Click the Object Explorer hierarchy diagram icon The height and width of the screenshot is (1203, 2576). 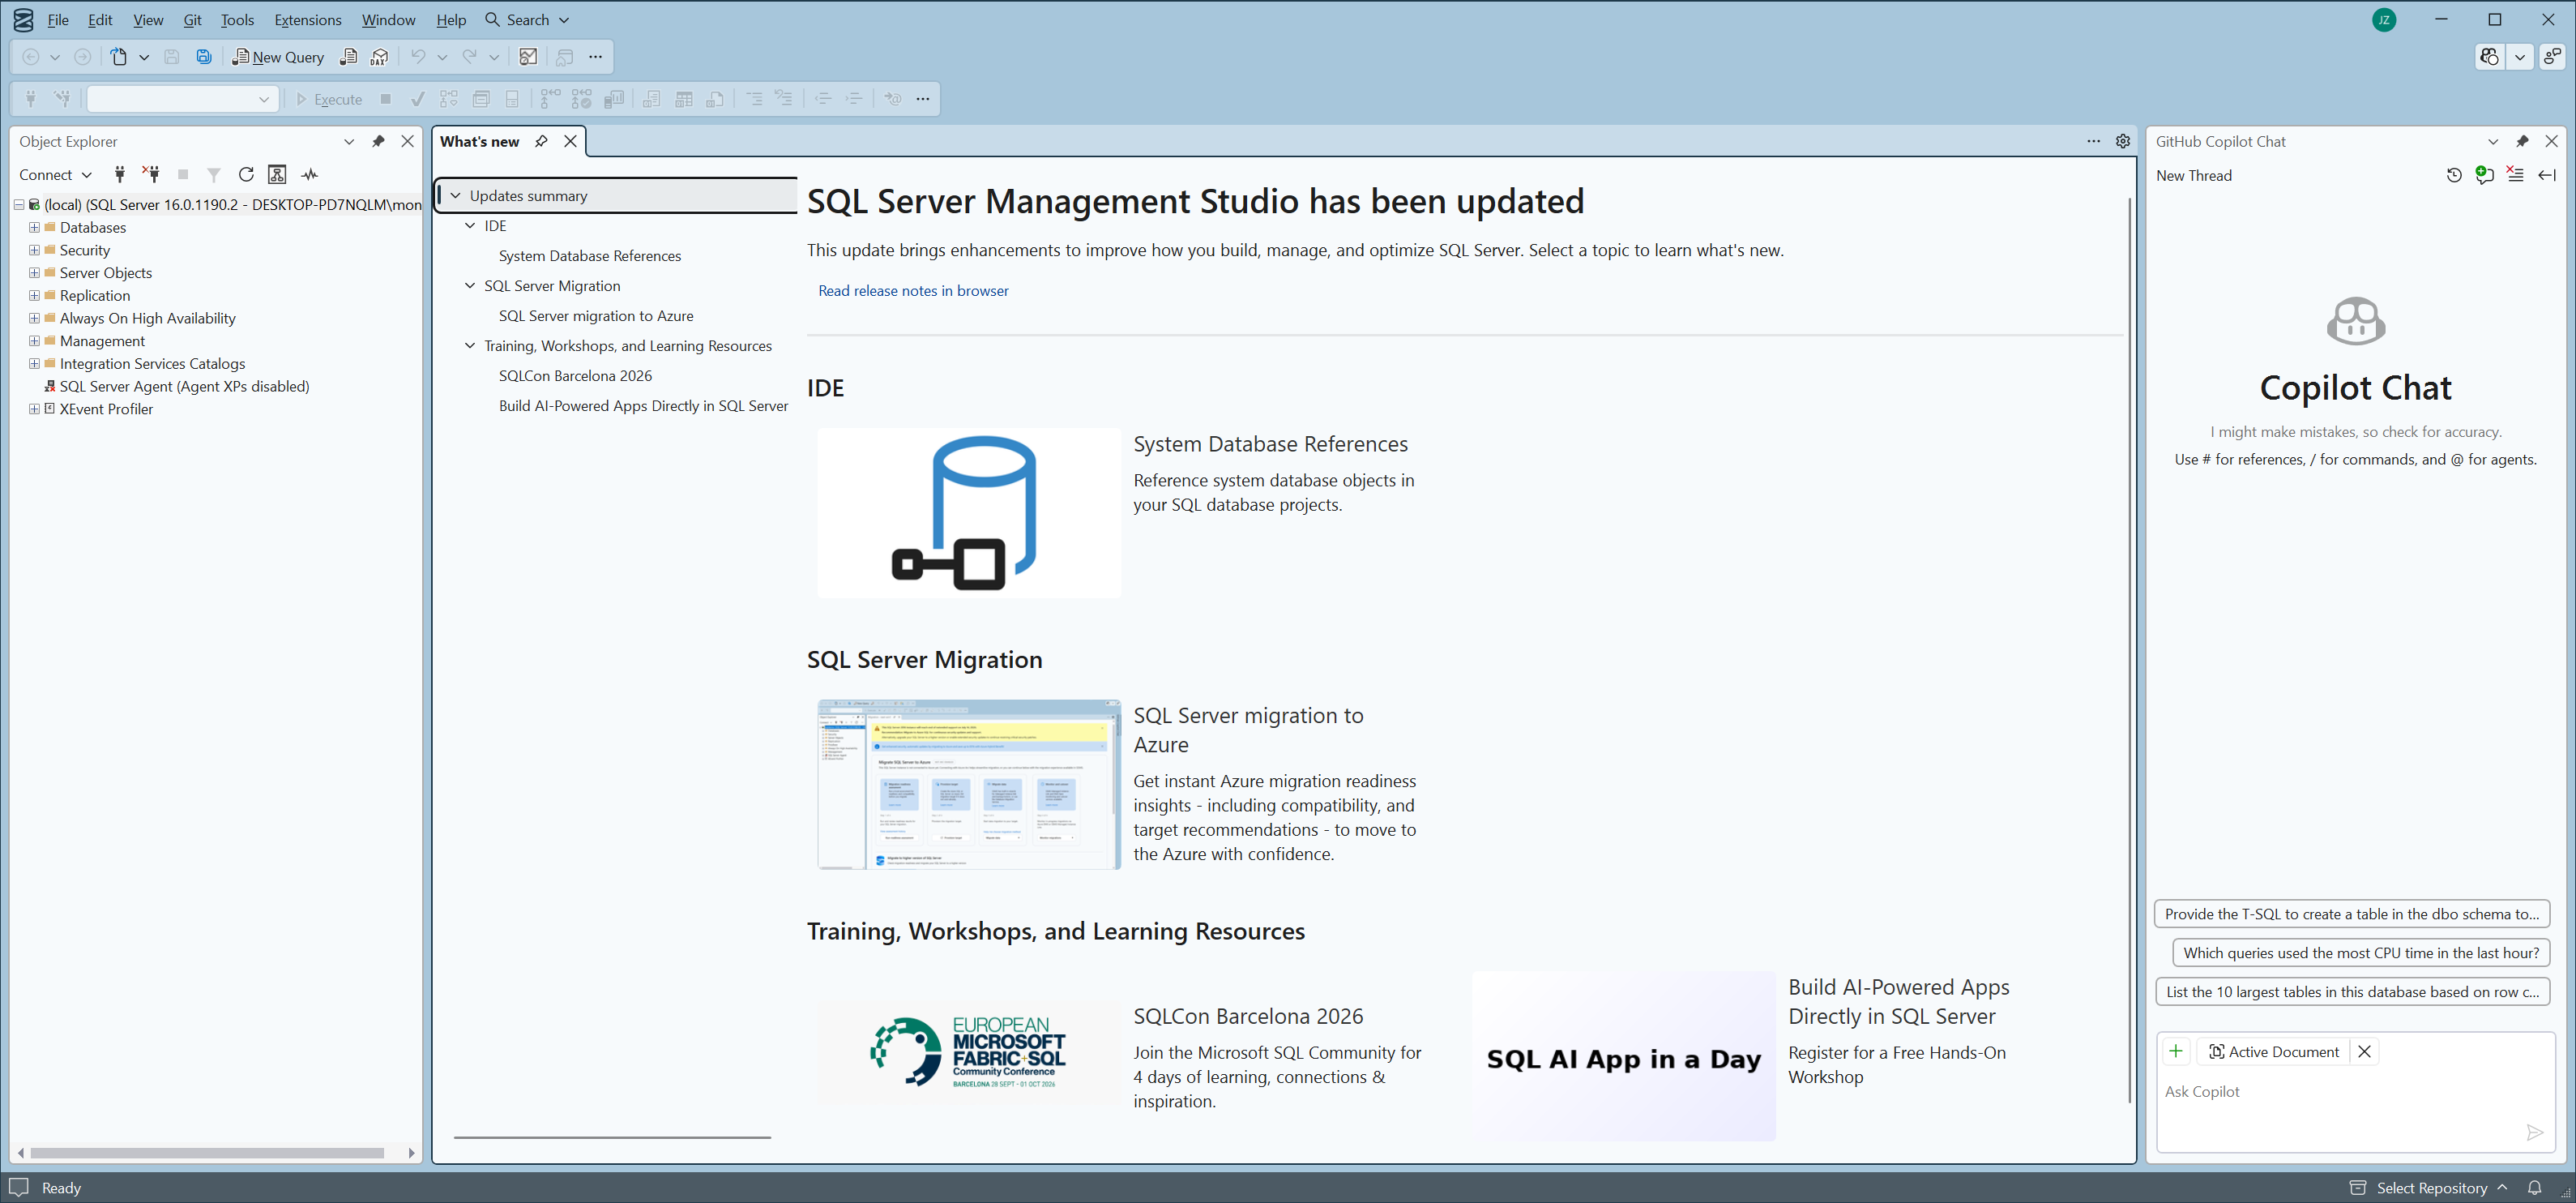(277, 174)
